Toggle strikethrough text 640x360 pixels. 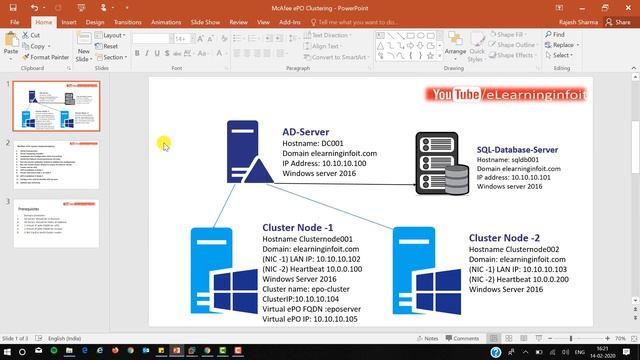177,53
